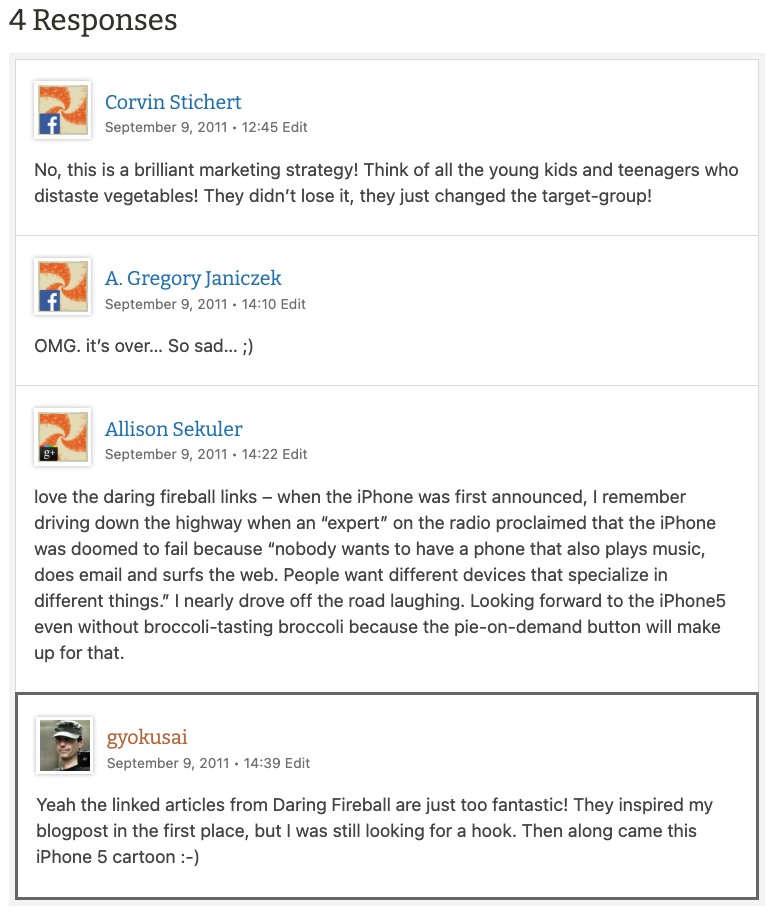Viewport: 774px width, 914px height.
Task: Open A. Gregory Janiczek's author link
Action: coord(193,278)
